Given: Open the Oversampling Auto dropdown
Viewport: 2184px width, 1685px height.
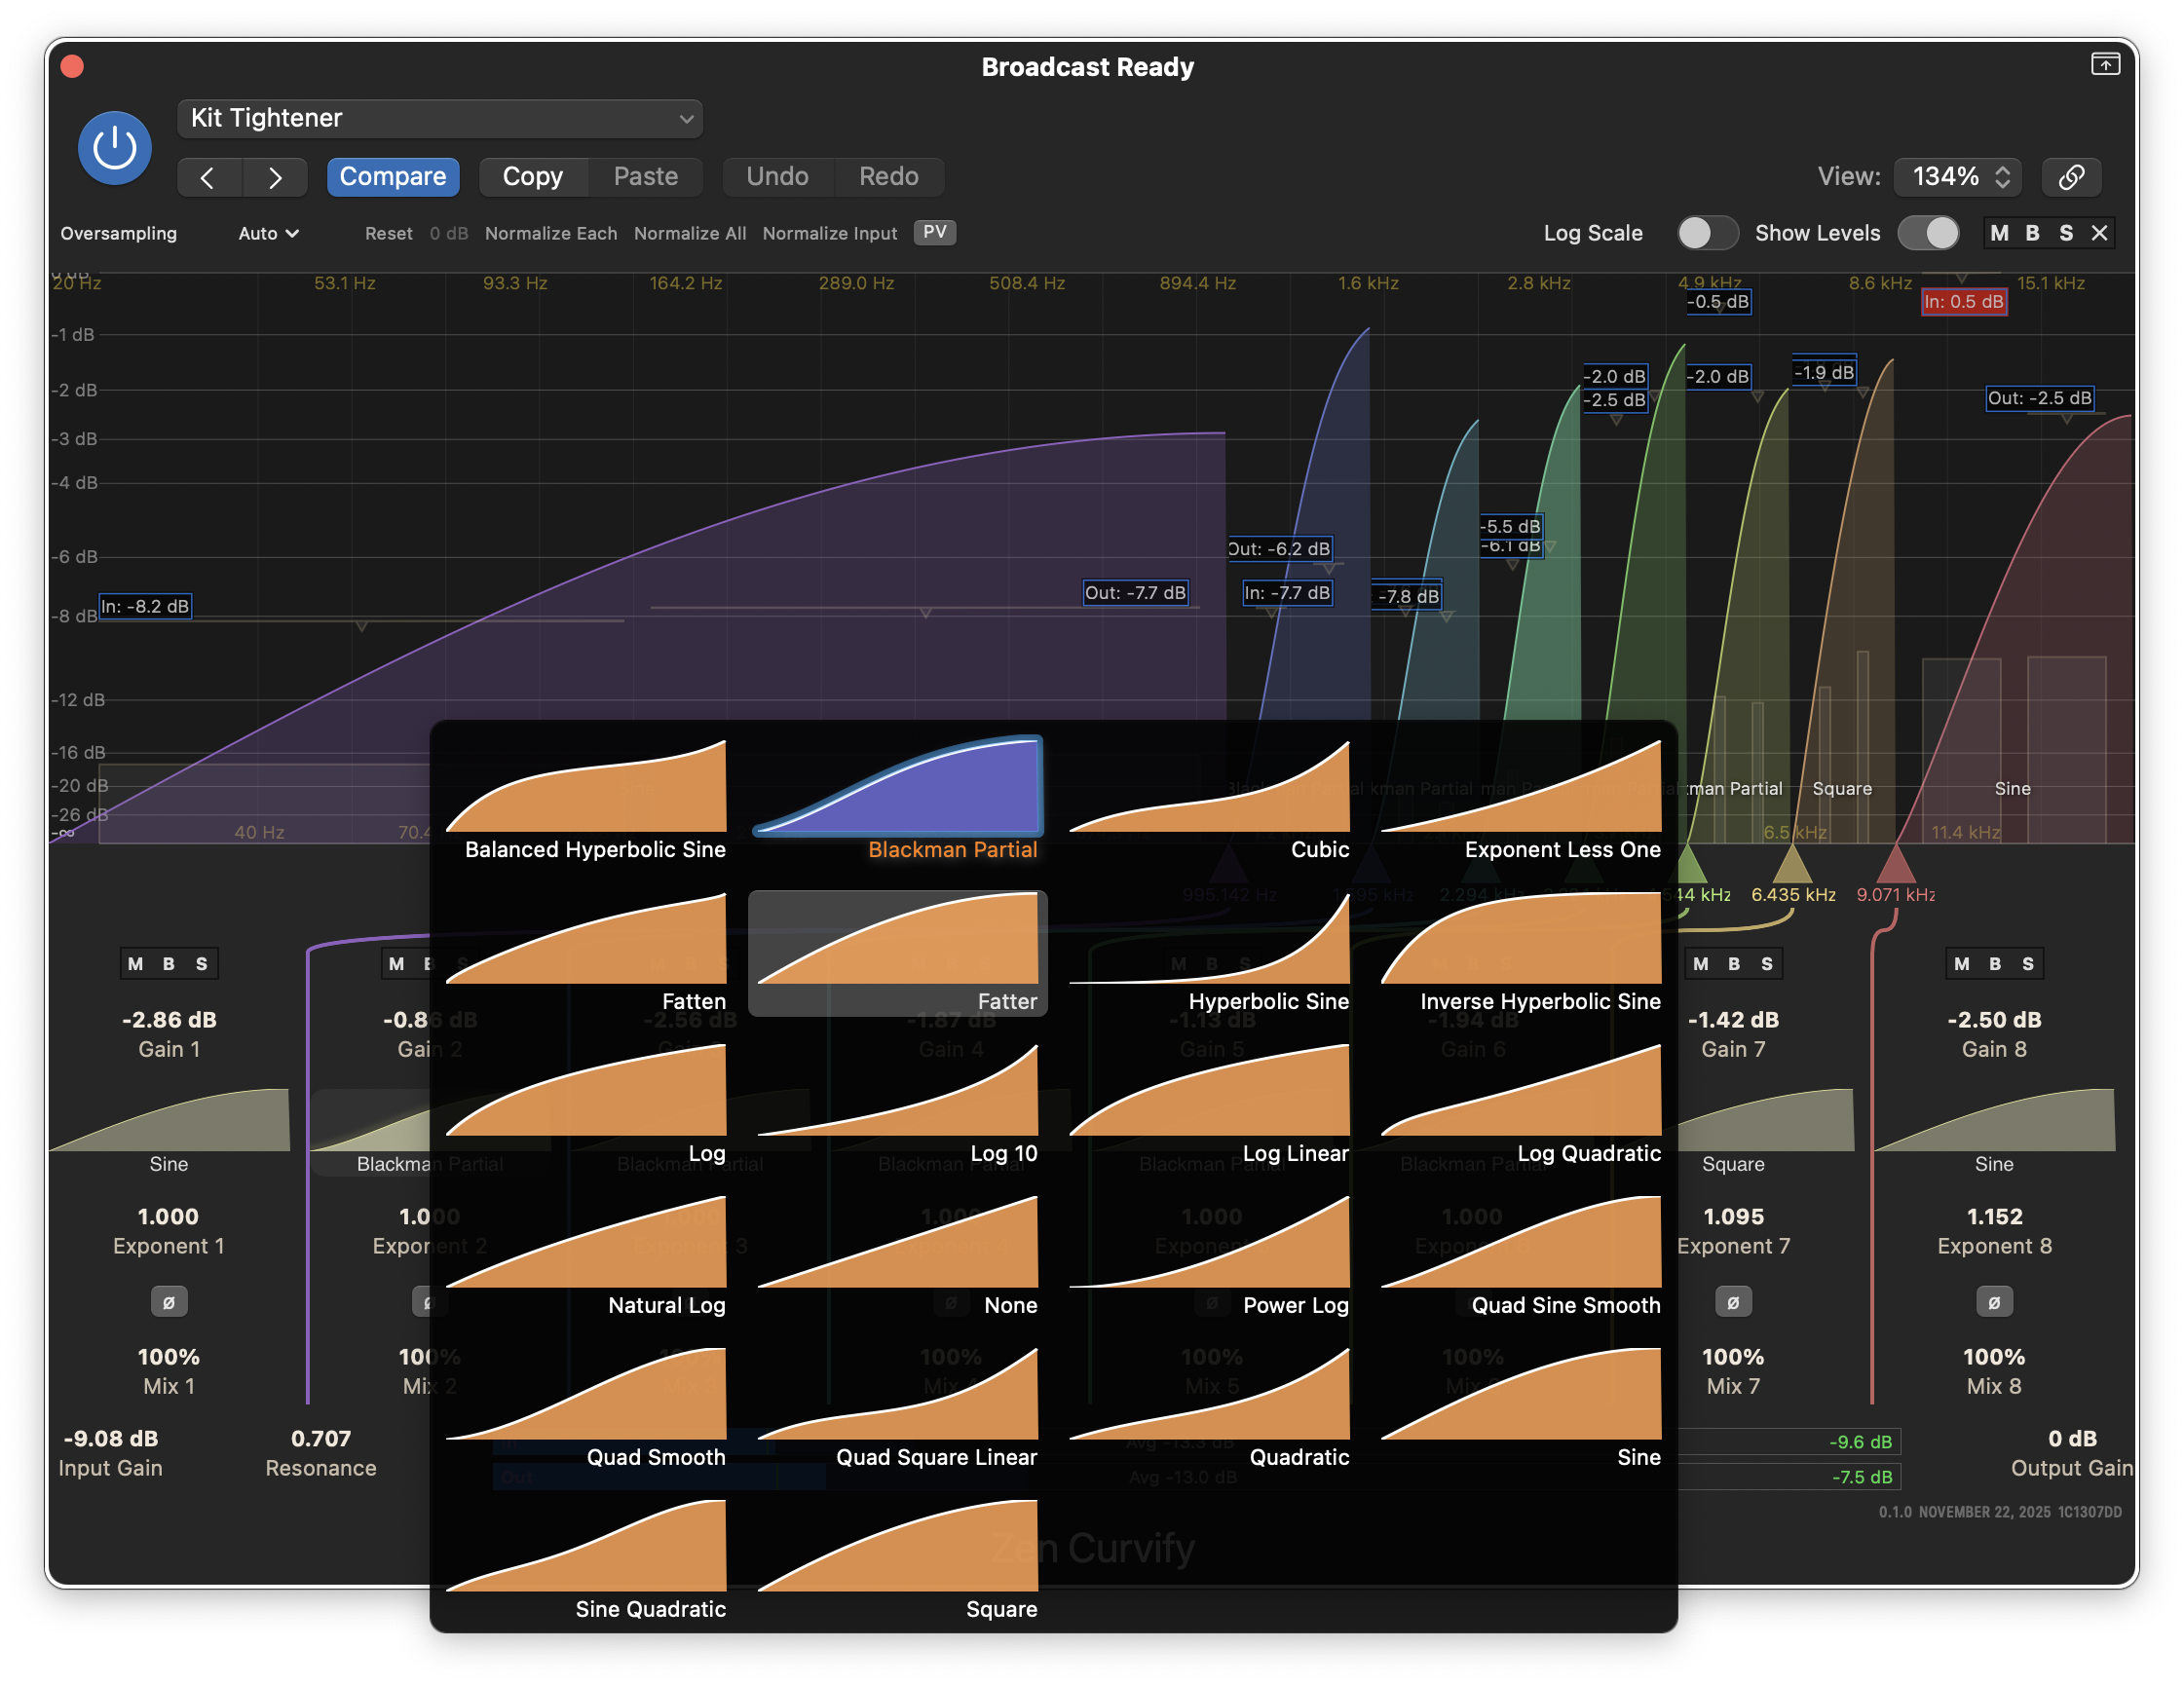Looking at the screenshot, I should pos(268,233).
